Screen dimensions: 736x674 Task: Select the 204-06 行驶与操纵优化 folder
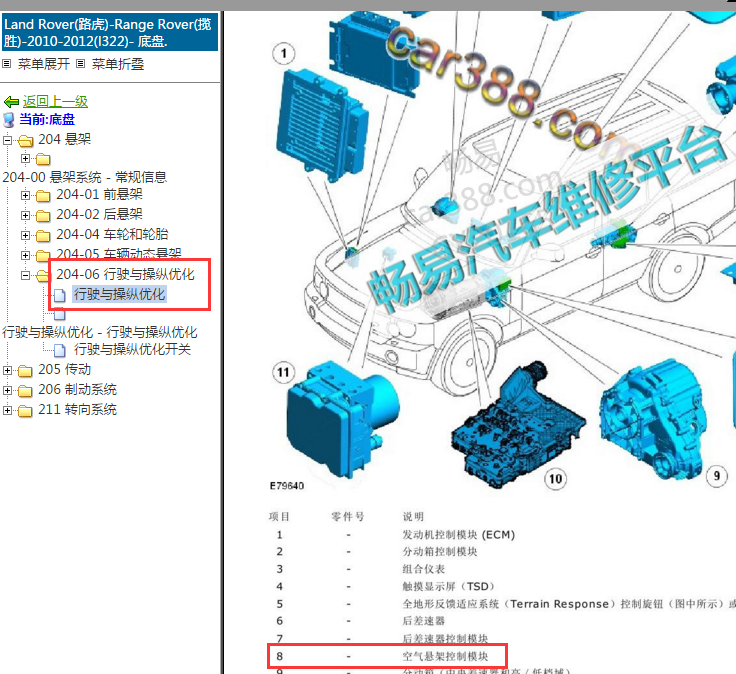coord(125,274)
